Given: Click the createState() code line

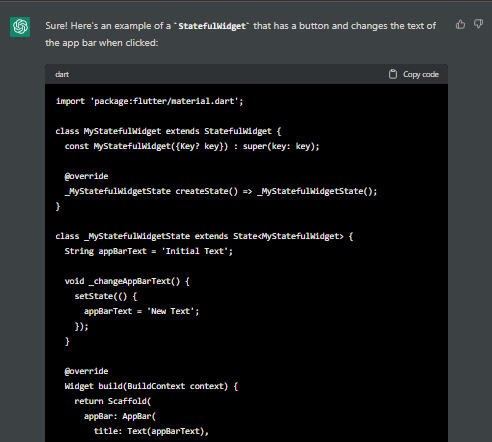Looking at the screenshot, I should [x=221, y=191].
